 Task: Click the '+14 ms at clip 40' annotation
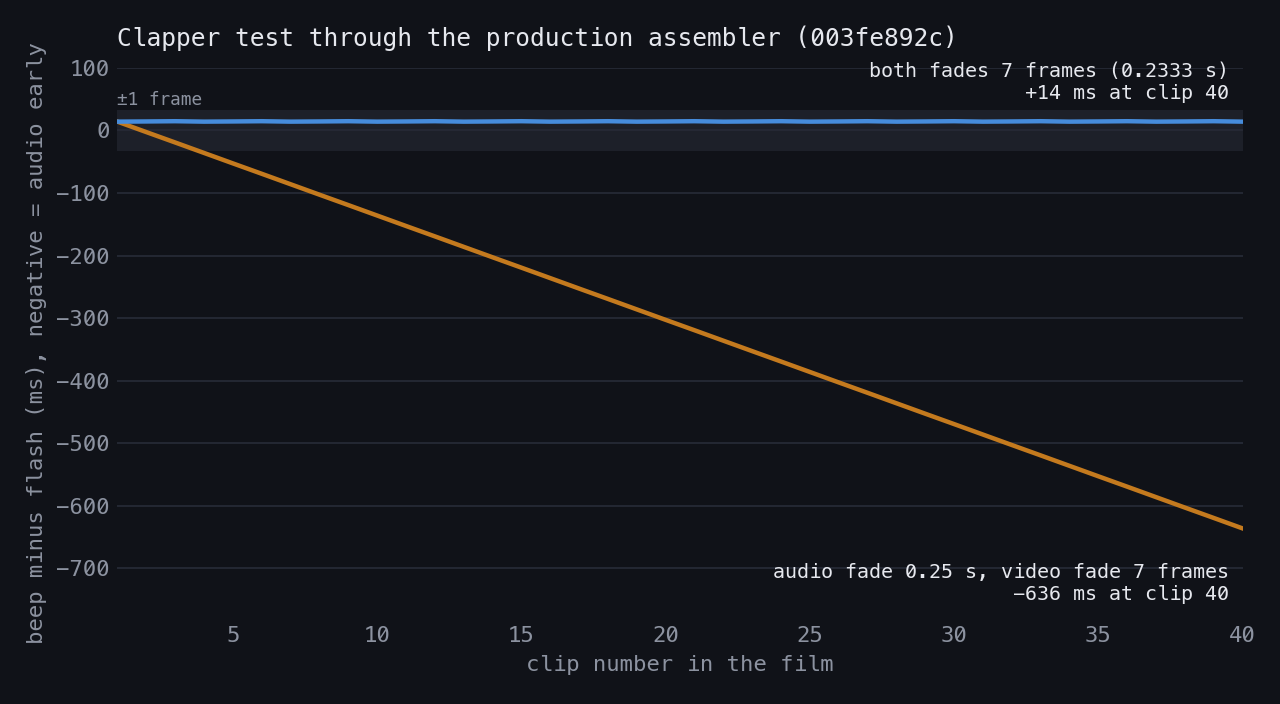pyautogui.click(x=1126, y=93)
